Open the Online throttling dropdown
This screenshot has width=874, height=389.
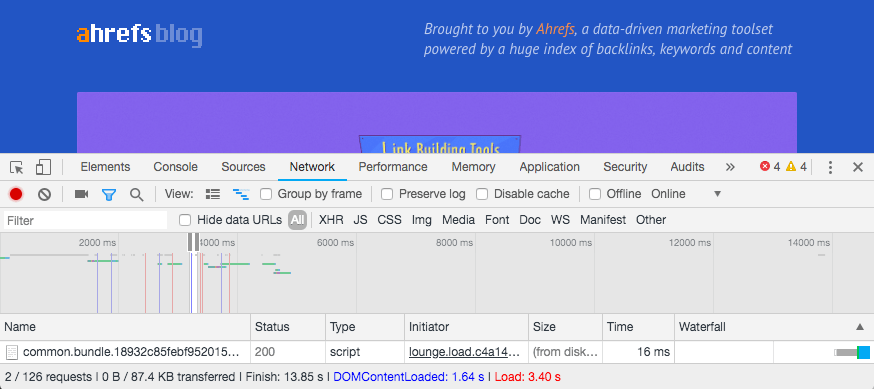[x=686, y=194]
